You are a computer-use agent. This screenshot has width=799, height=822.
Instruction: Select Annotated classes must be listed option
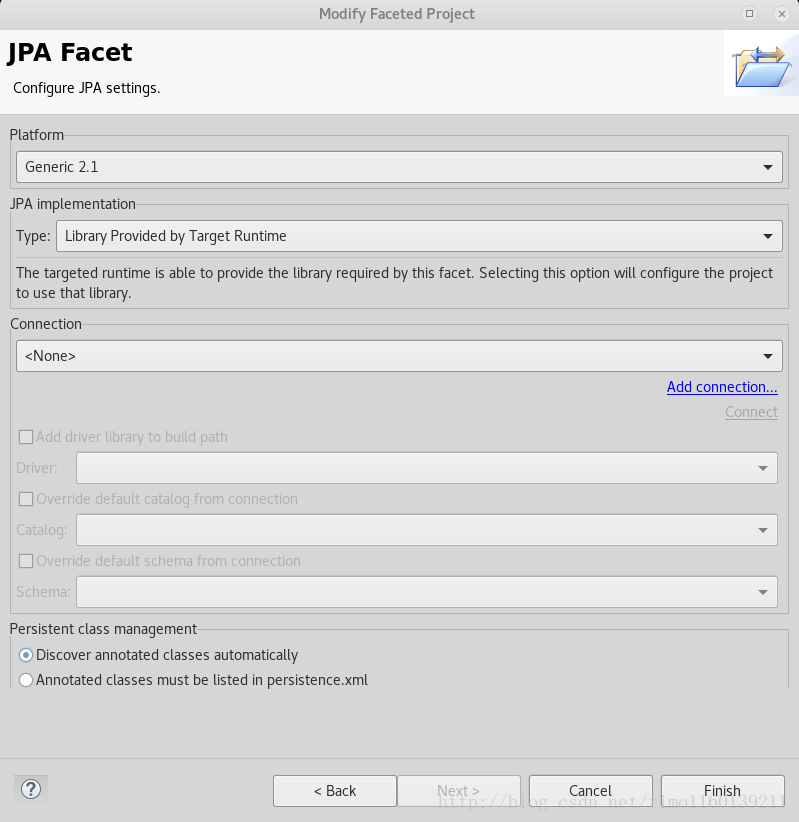click(x=26, y=680)
